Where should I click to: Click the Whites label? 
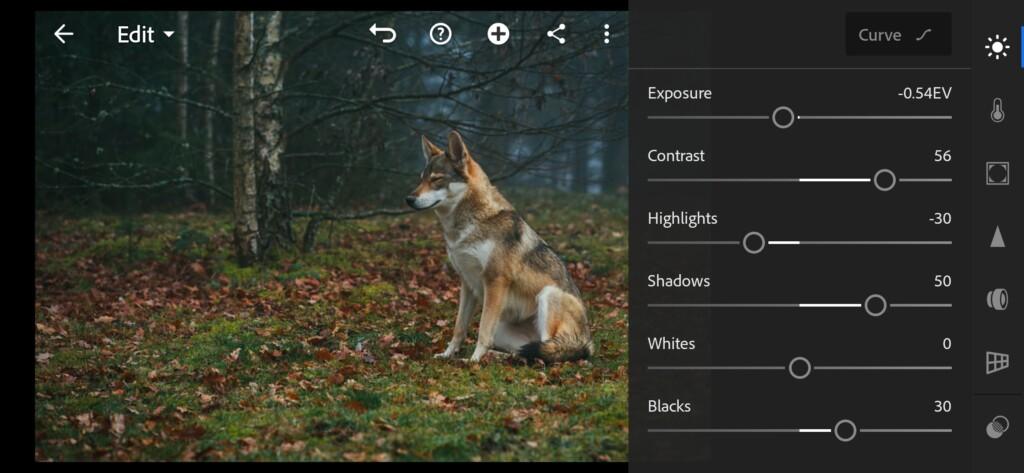coord(671,344)
